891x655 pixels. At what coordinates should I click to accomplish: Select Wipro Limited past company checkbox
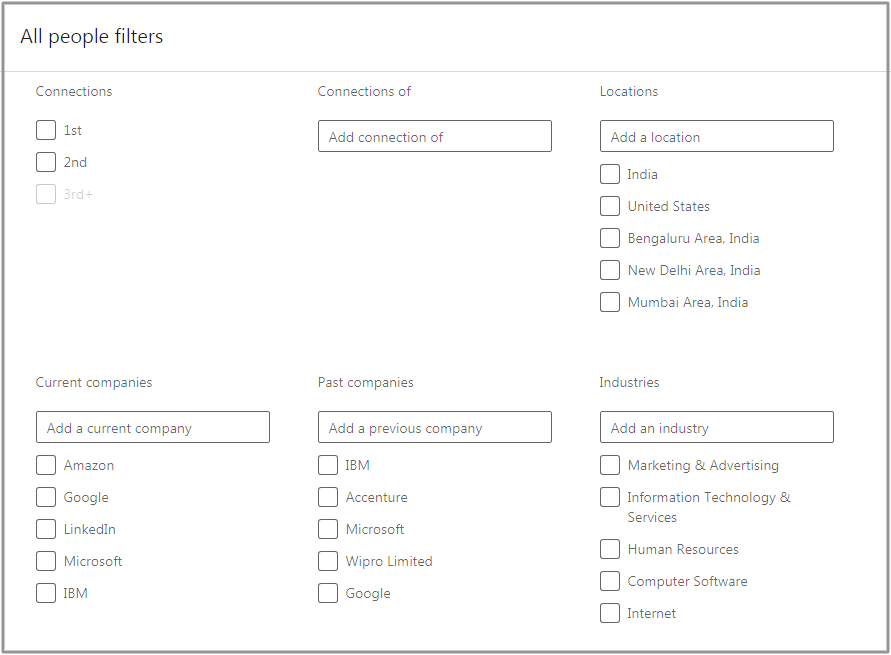[x=328, y=561]
